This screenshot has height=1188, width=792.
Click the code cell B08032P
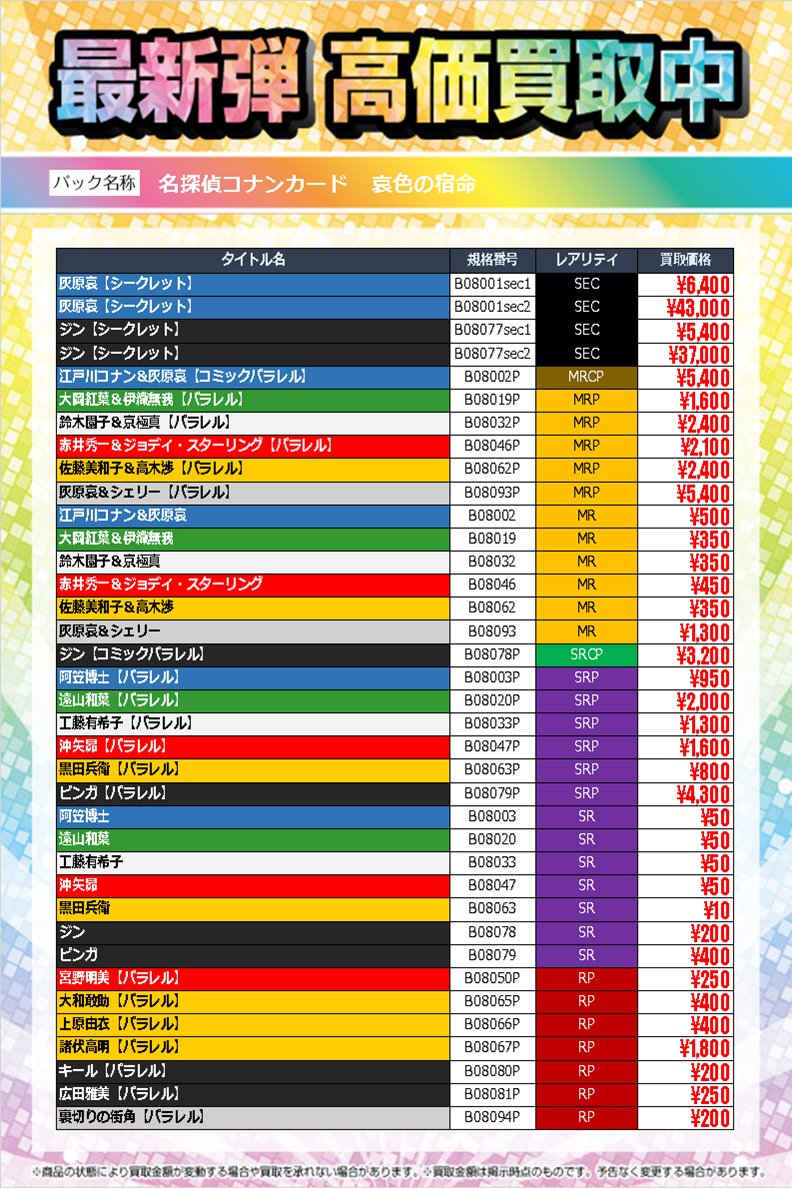pyautogui.click(x=493, y=423)
